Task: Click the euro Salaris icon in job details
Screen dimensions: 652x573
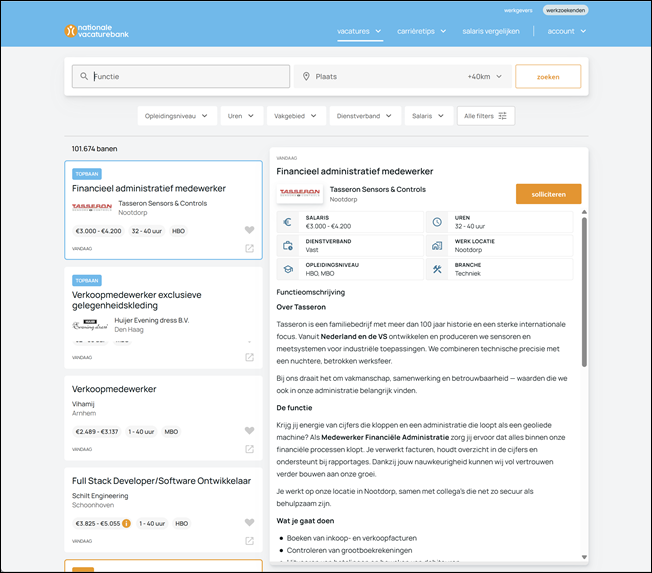Action: [x=288, y=222]
